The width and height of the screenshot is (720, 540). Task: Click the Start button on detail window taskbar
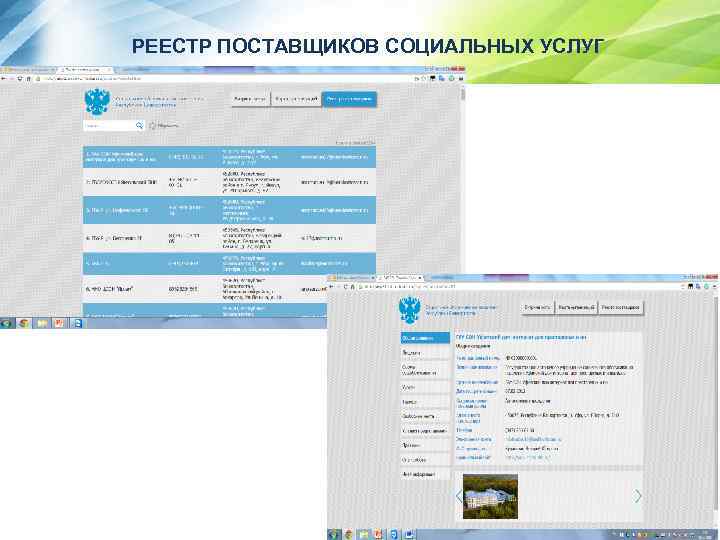(334, 534)
